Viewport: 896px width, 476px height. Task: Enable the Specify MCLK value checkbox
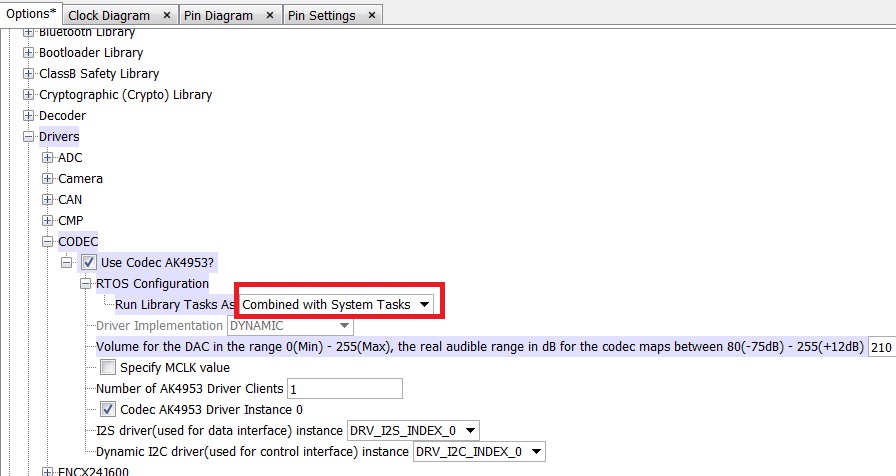[x=108, y=368]
